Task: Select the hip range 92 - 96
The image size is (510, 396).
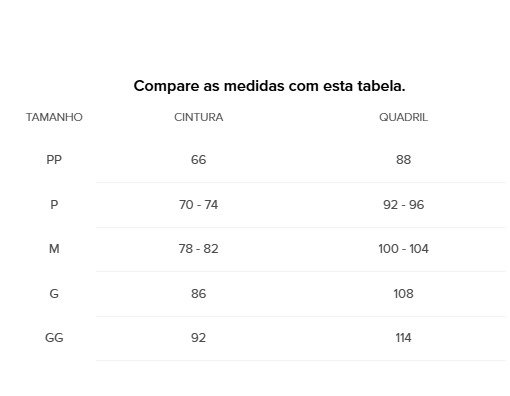Action: pos(403,204)
